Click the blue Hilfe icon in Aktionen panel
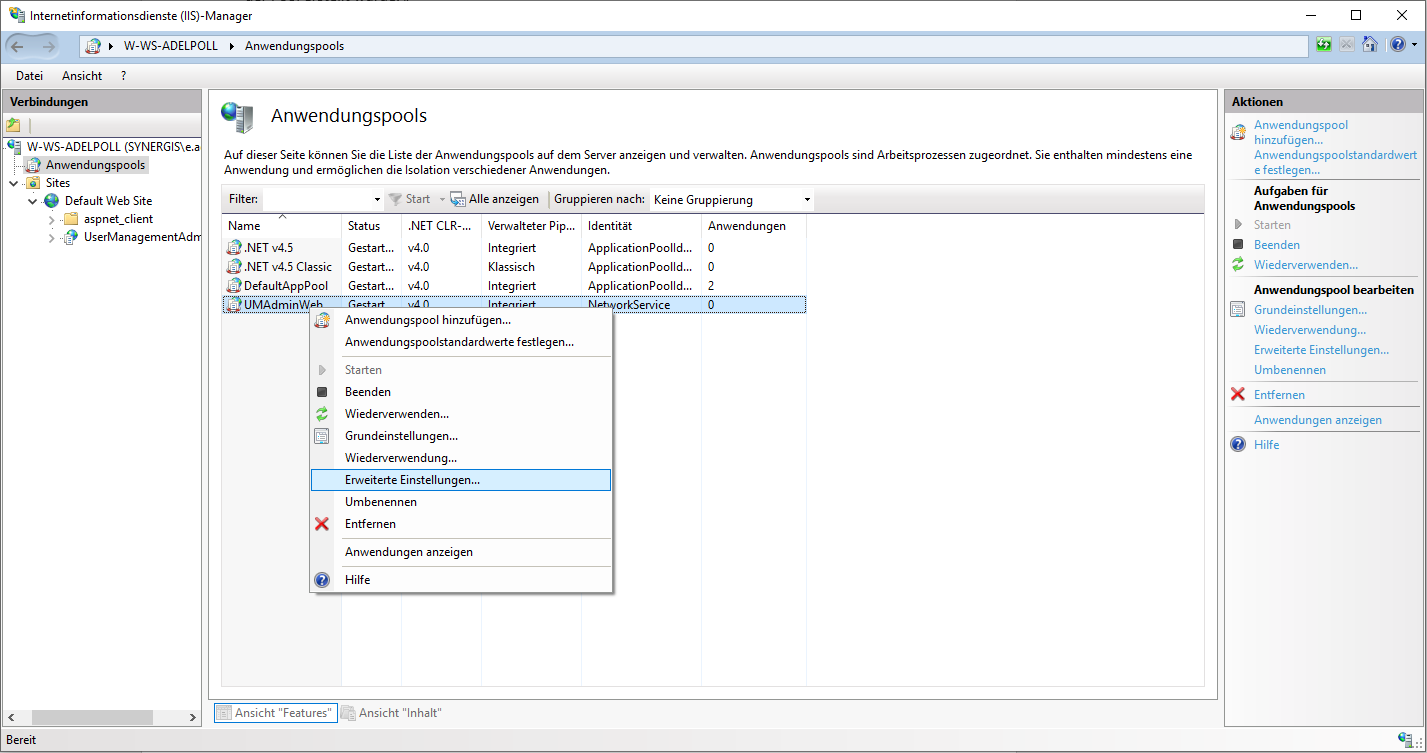 [x=1238, y=445]
